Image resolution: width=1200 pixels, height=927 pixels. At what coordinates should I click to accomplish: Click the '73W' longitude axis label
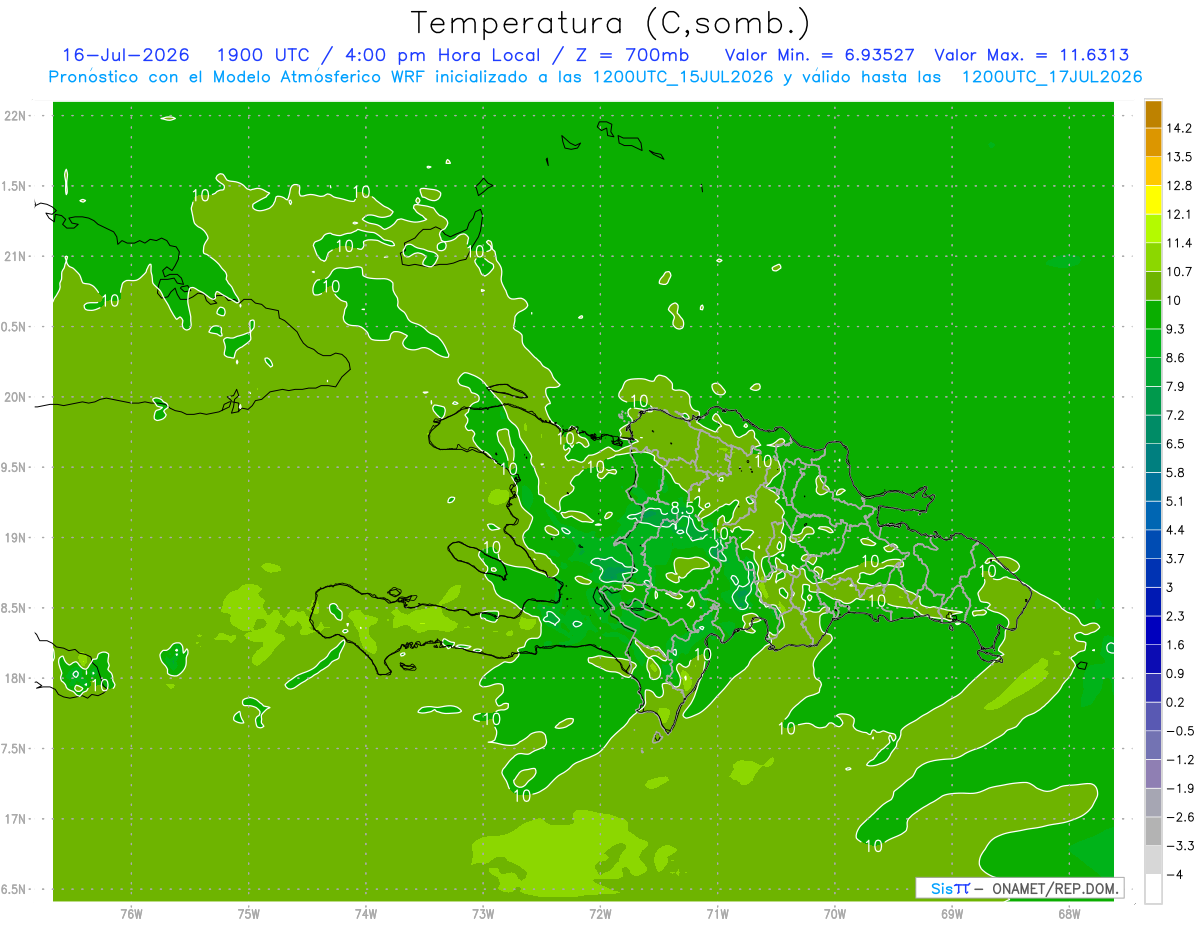[x=483, y=912]
